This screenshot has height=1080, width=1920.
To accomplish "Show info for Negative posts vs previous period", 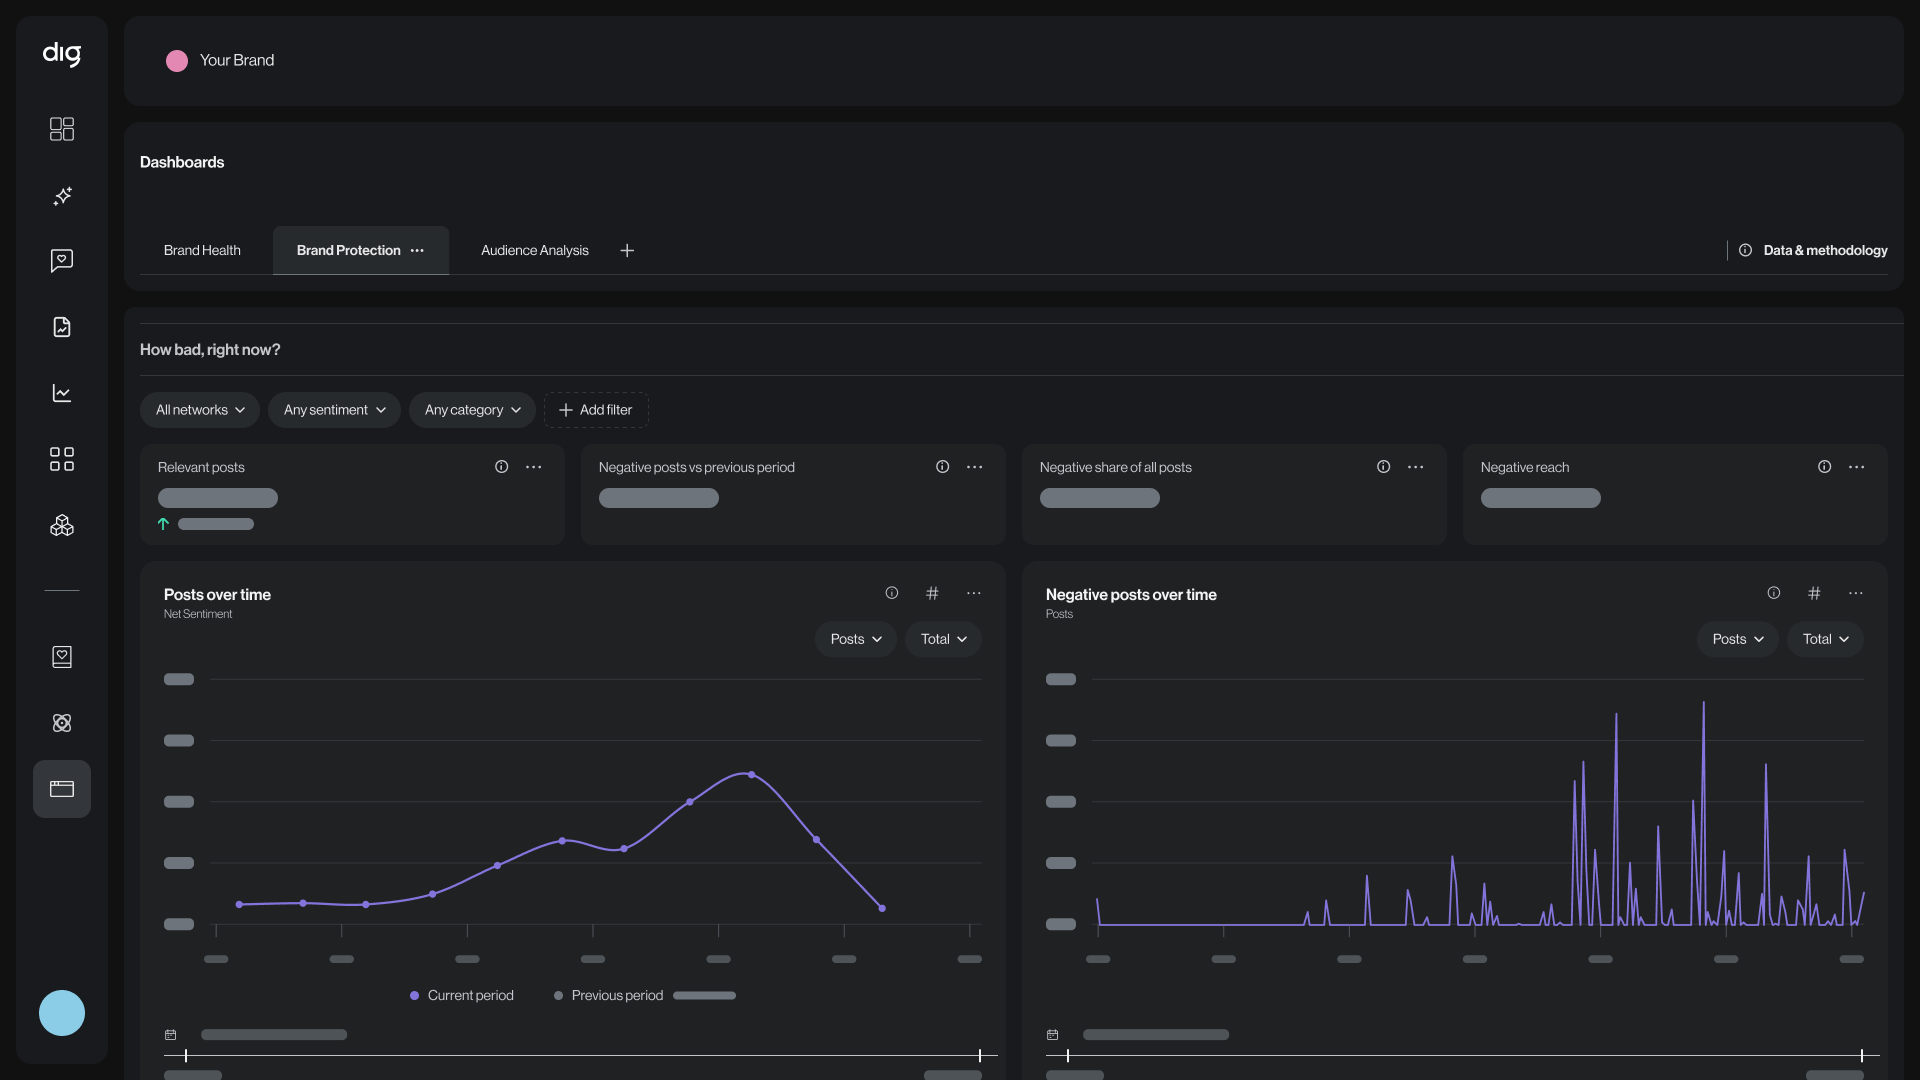I will coord(943,467).
